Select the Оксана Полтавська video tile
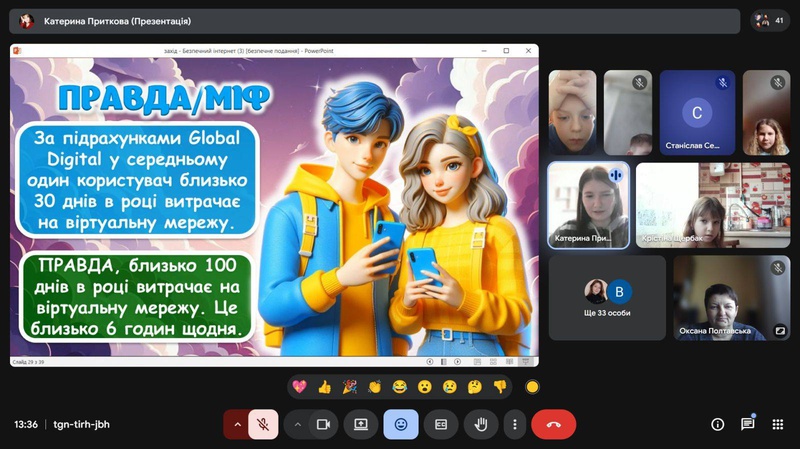This screenshot has height=449, width=800. [x=731, y=298]
